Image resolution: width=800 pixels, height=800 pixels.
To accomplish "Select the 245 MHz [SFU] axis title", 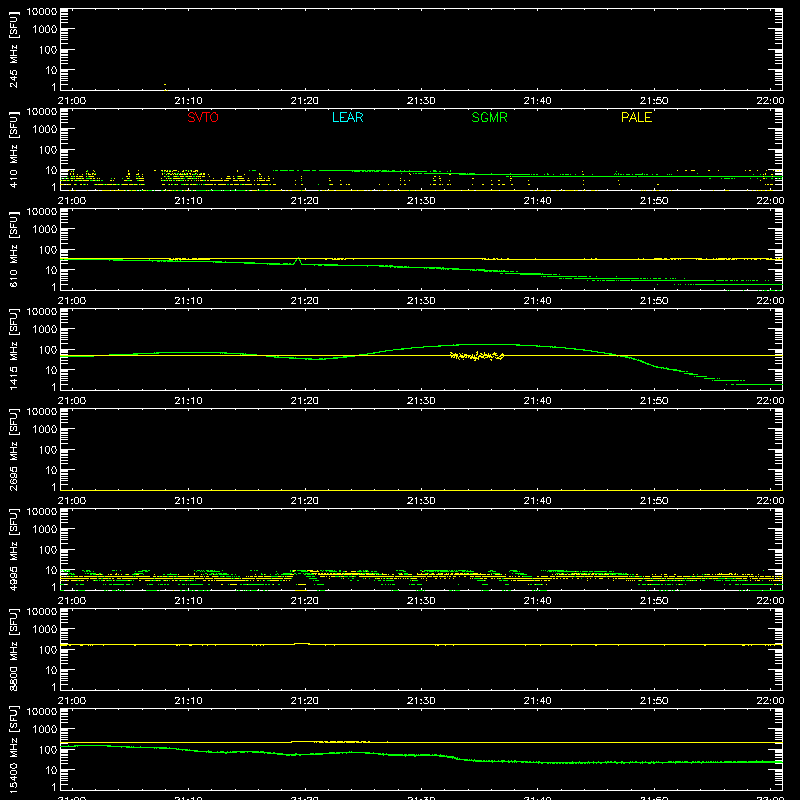I will (x=13, y=50).
